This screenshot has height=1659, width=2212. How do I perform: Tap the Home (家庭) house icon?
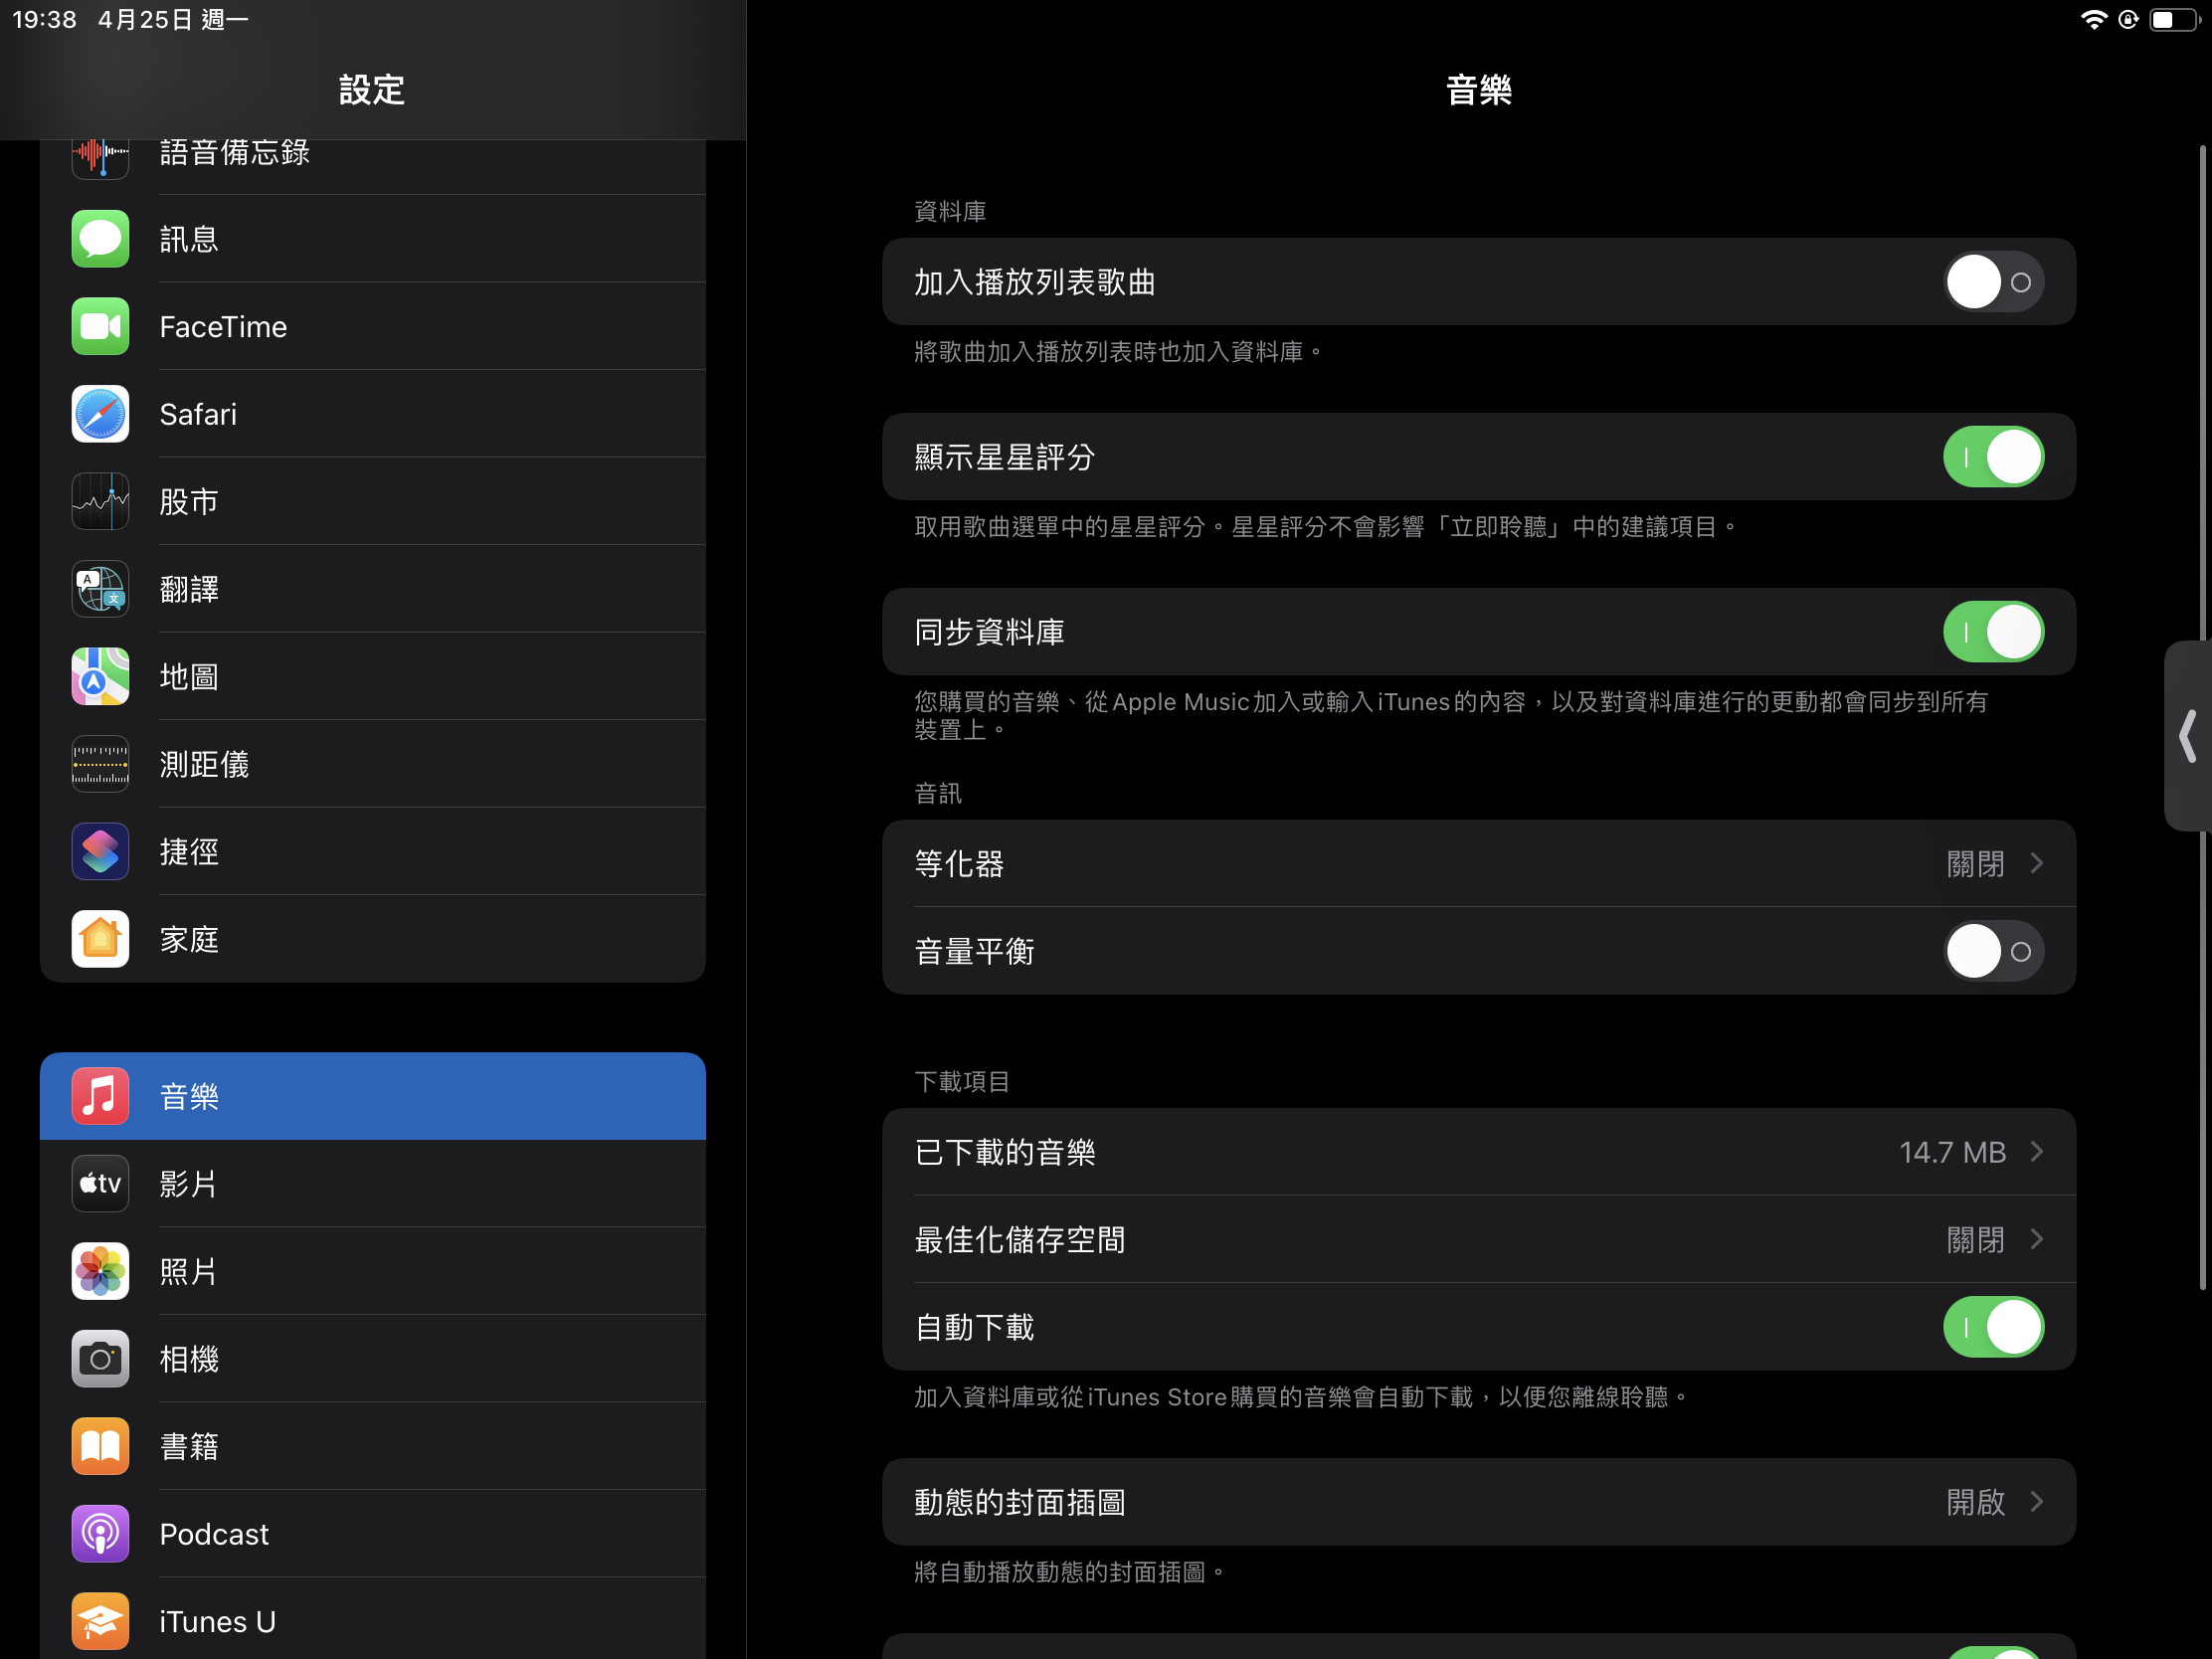[x=100, y=939]
